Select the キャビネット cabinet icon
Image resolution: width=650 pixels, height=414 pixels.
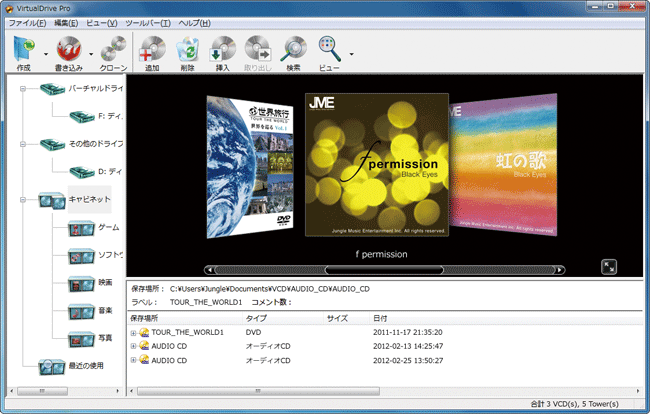(52, 201)
